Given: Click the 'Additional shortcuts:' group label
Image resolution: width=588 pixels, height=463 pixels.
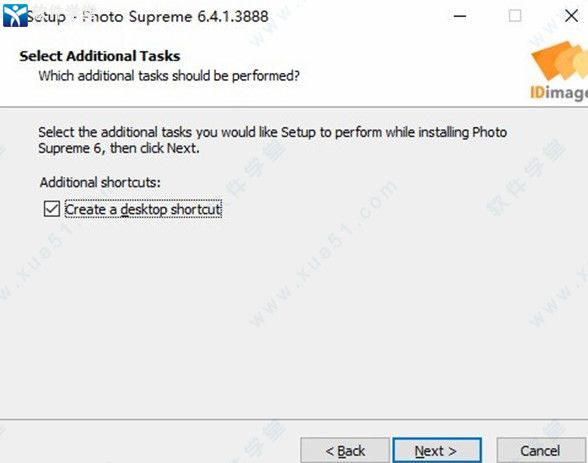Looking at the screenshot, I should tap(100, 183).
